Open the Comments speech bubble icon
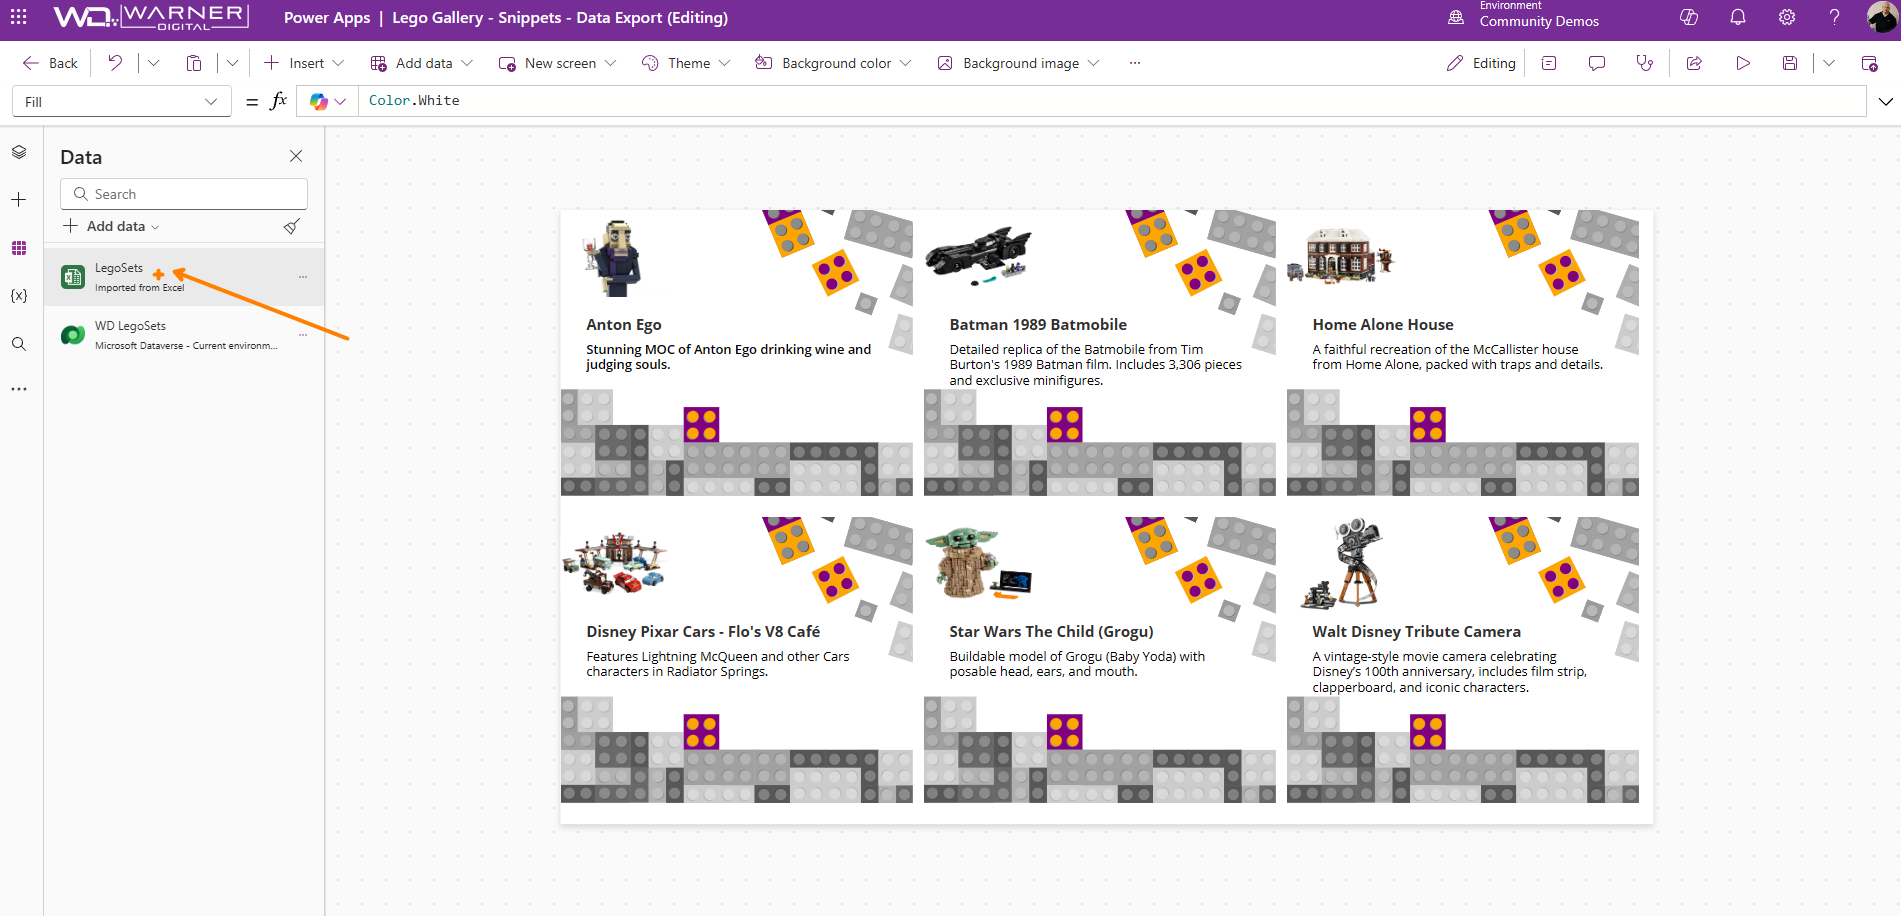1901x916 pixels. click(1597, 63)
